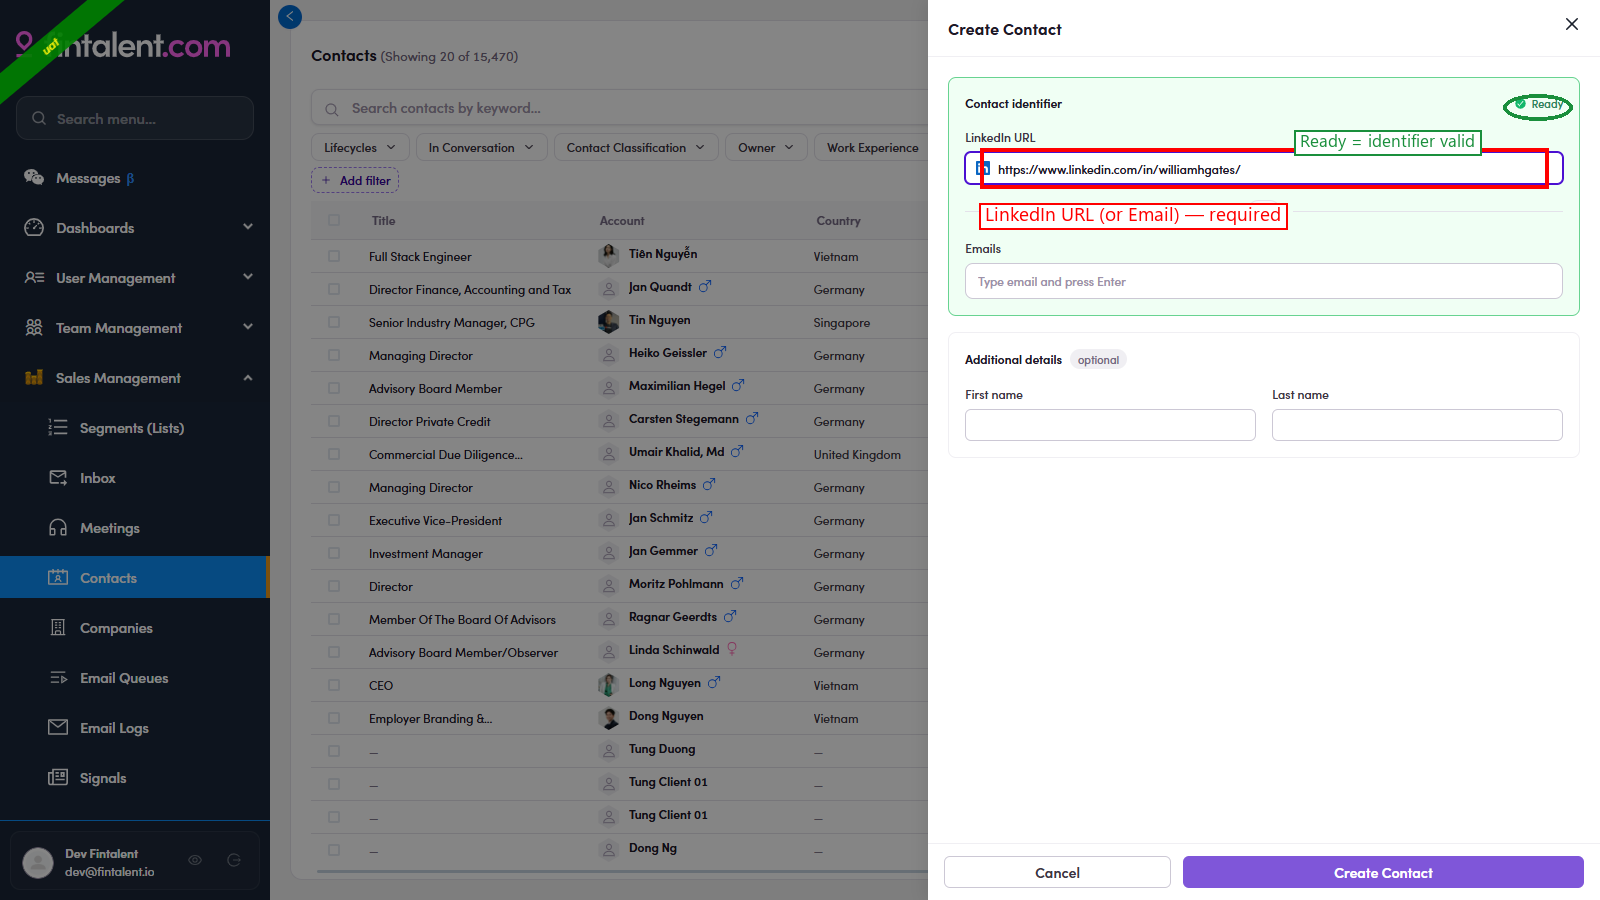The height and width of the screenshot is (900, 1600).
Task: Click the Cancel button
Action: click(x=1057, y=872)
